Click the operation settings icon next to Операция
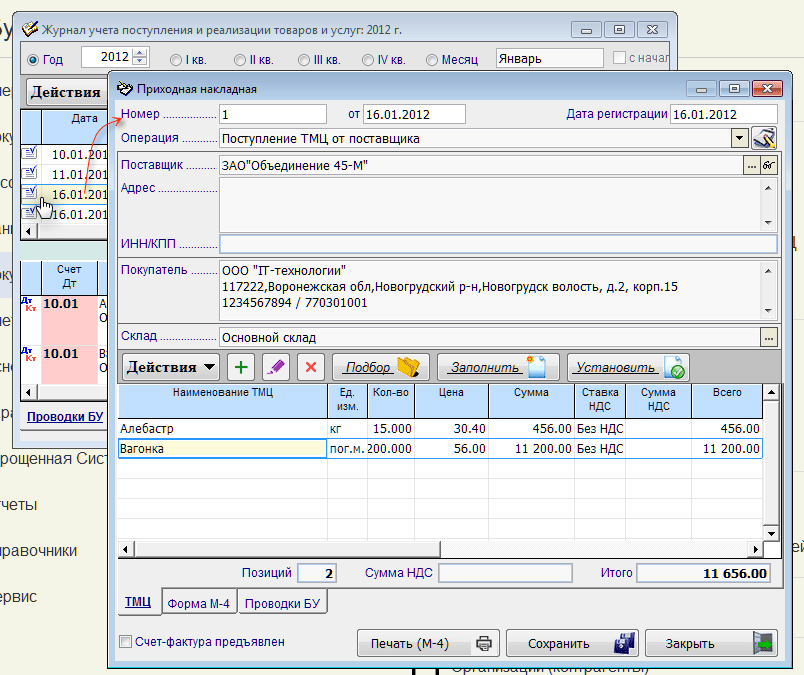The image size is (804, 675). click(x=764, y=138)
